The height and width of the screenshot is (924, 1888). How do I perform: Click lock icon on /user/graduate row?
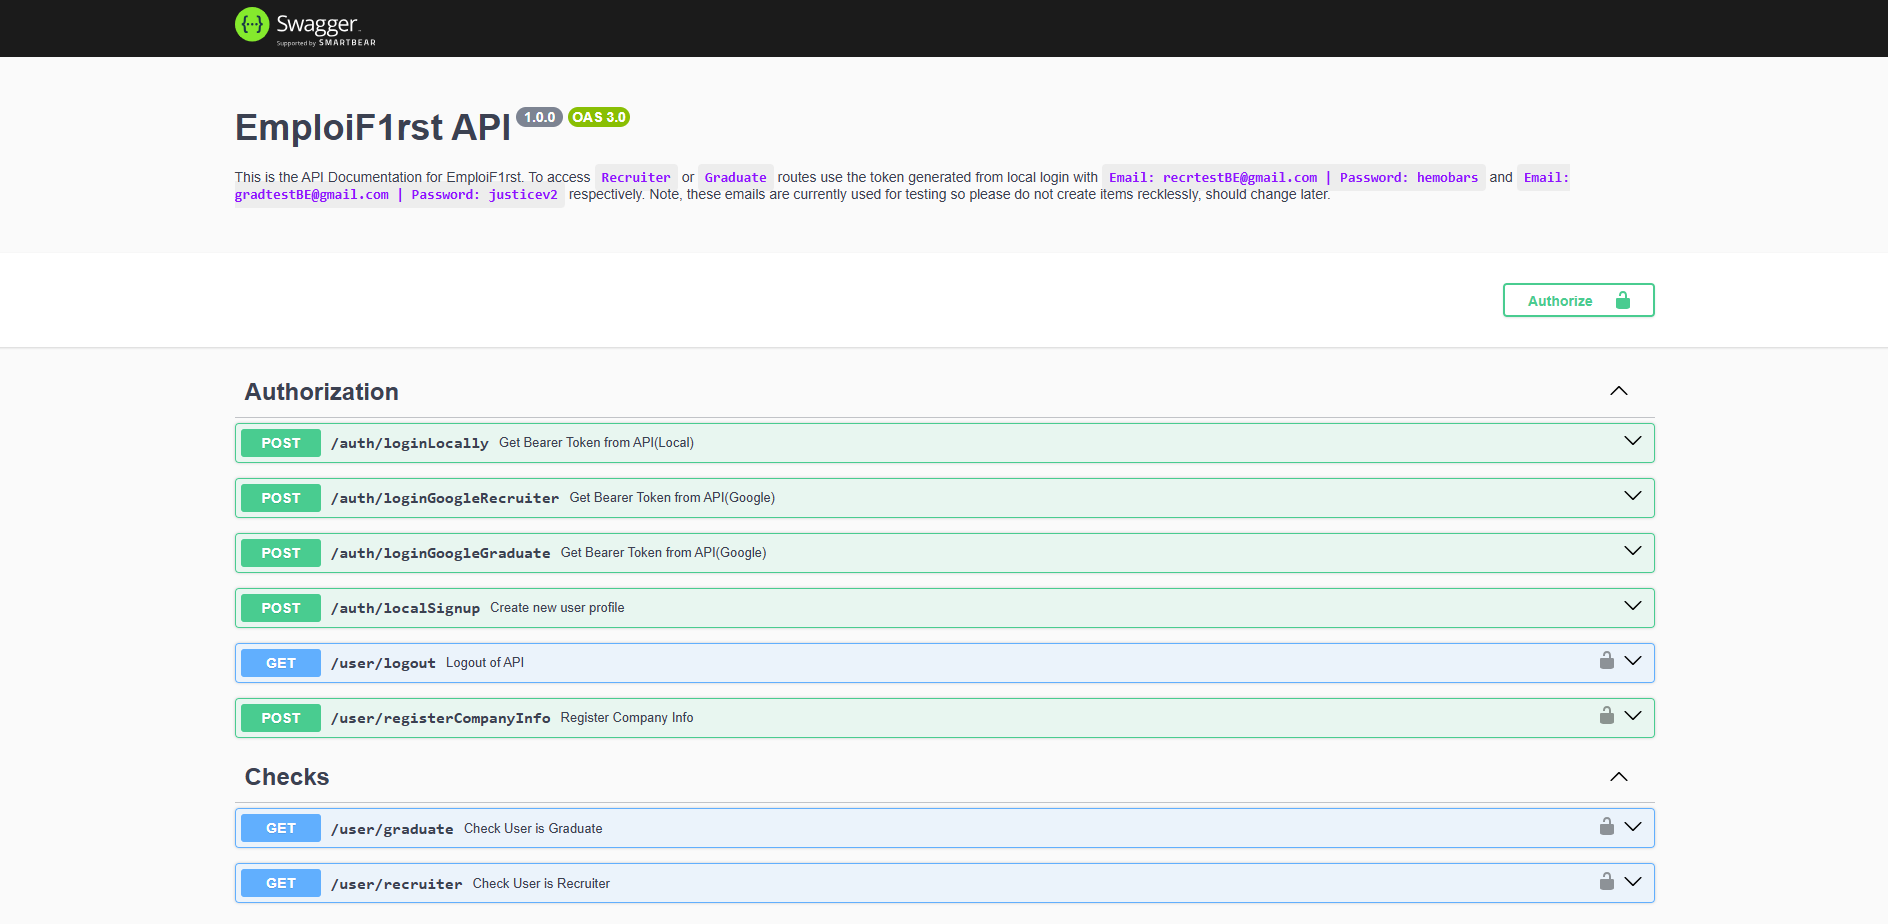click(1606, 827)
